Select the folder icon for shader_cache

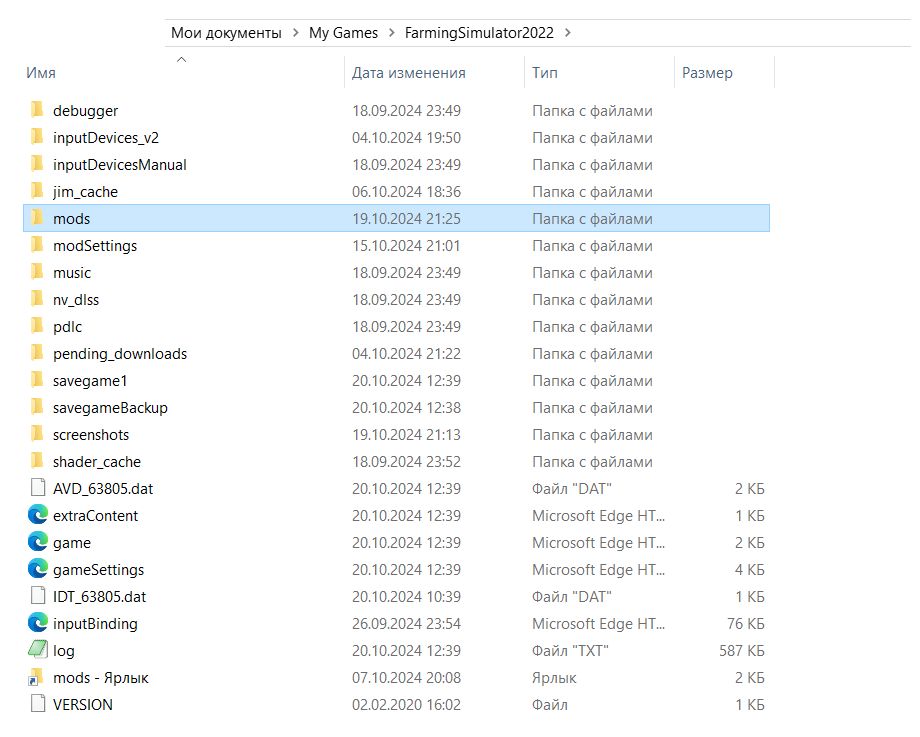(38, 462)
